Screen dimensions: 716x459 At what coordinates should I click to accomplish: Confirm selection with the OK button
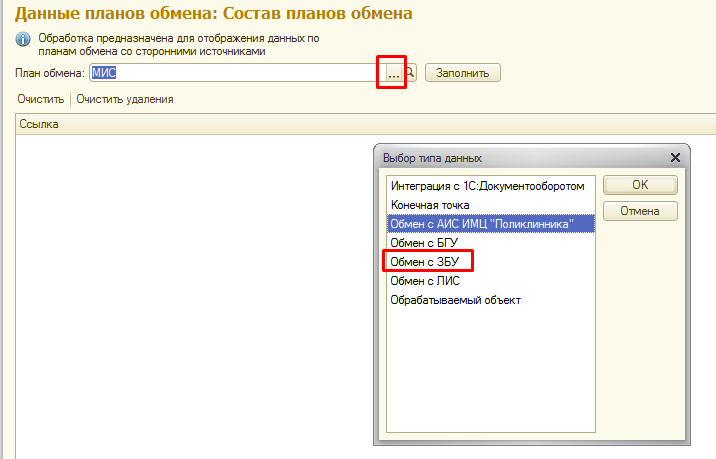(x=640, y=185)
